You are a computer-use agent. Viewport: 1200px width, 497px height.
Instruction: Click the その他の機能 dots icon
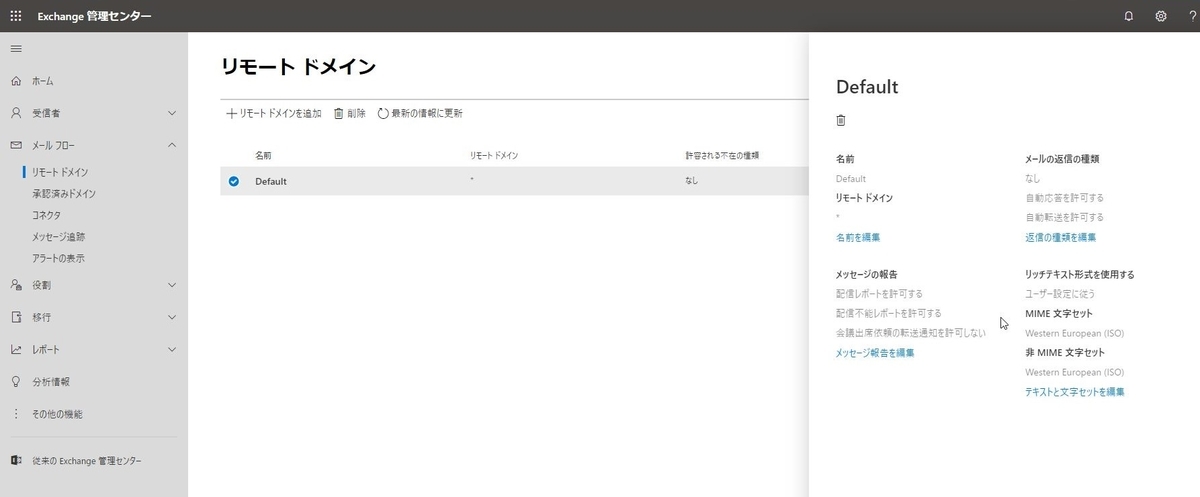coord(16,413)
